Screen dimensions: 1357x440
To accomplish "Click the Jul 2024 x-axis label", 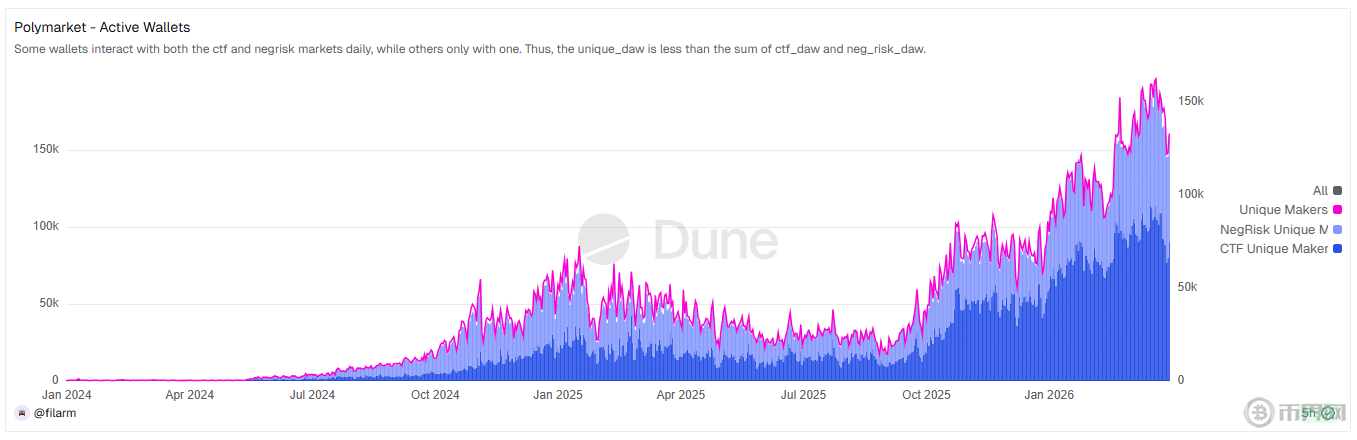I will coord(312,395).
